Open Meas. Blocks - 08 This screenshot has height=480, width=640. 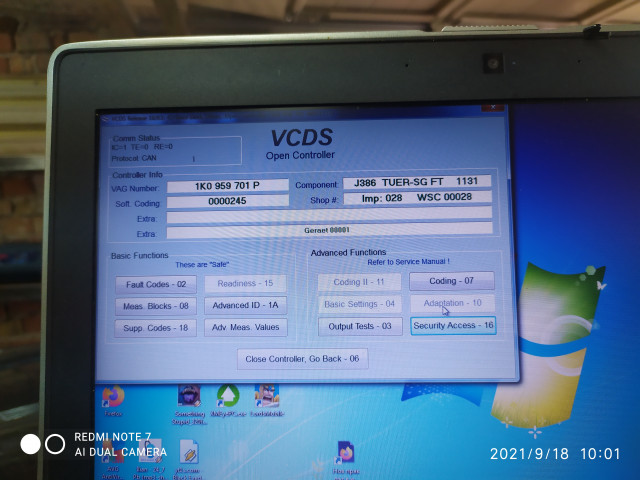pos(156,306)
